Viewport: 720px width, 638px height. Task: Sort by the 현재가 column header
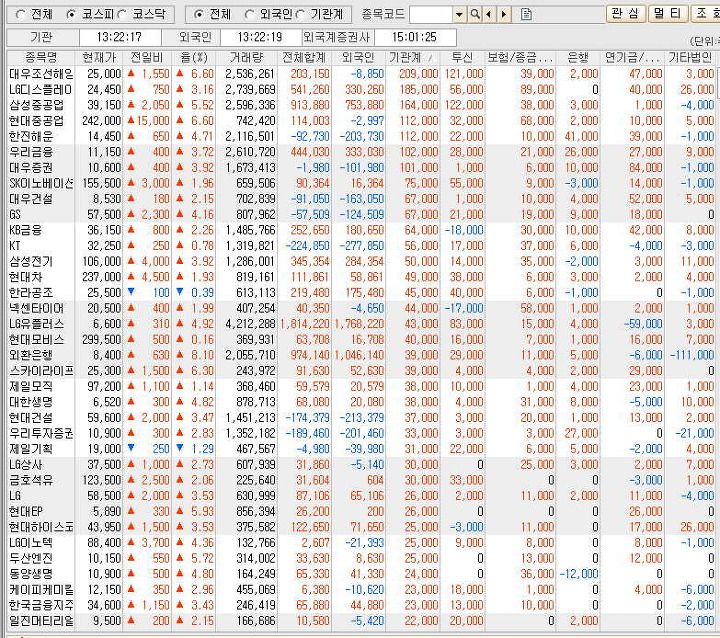point(99,57)
